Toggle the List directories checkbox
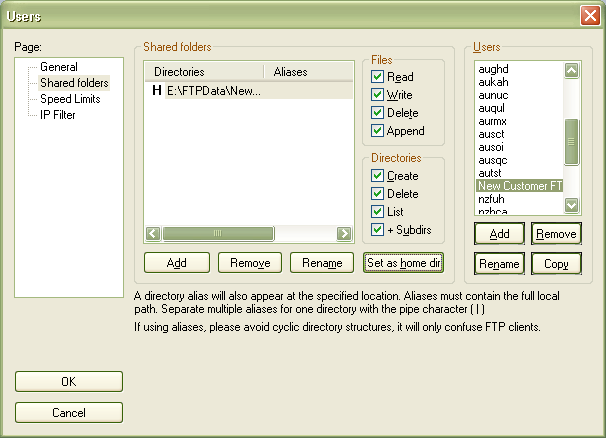The width and height of the screenshot is (606, 438). [x=378, y=212]
